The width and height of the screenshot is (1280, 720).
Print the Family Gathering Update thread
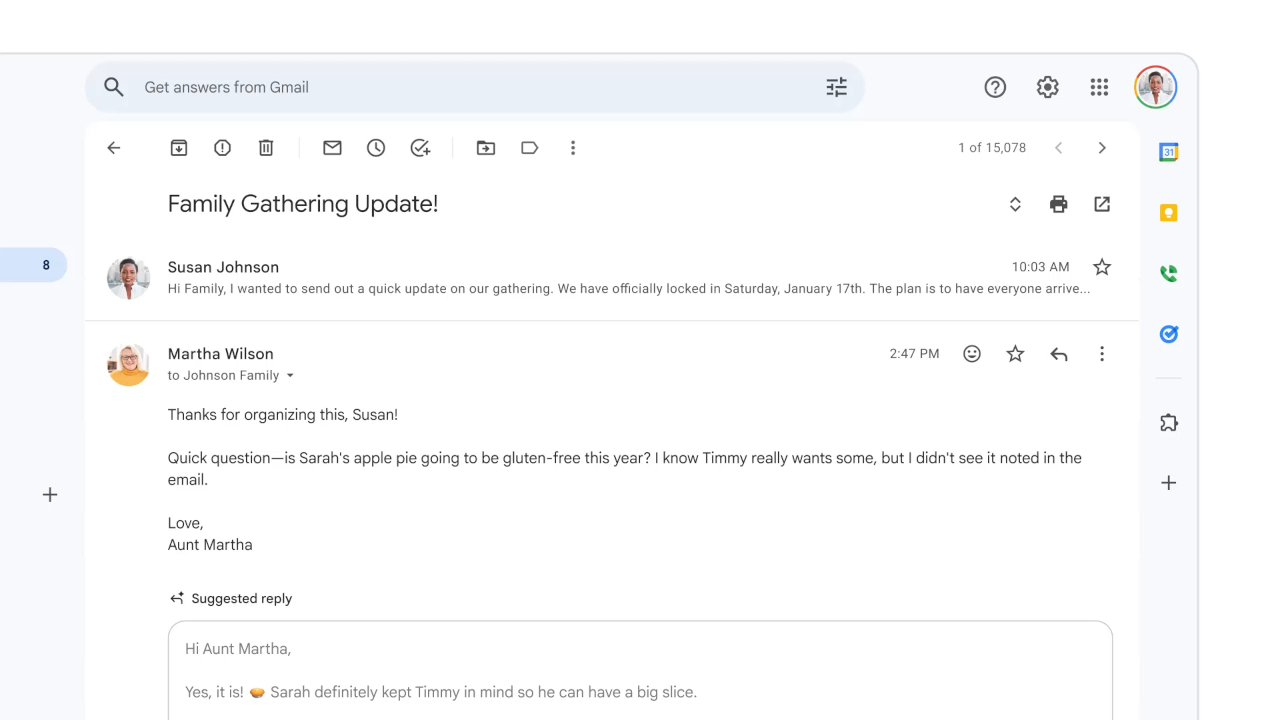point(1058,204)
